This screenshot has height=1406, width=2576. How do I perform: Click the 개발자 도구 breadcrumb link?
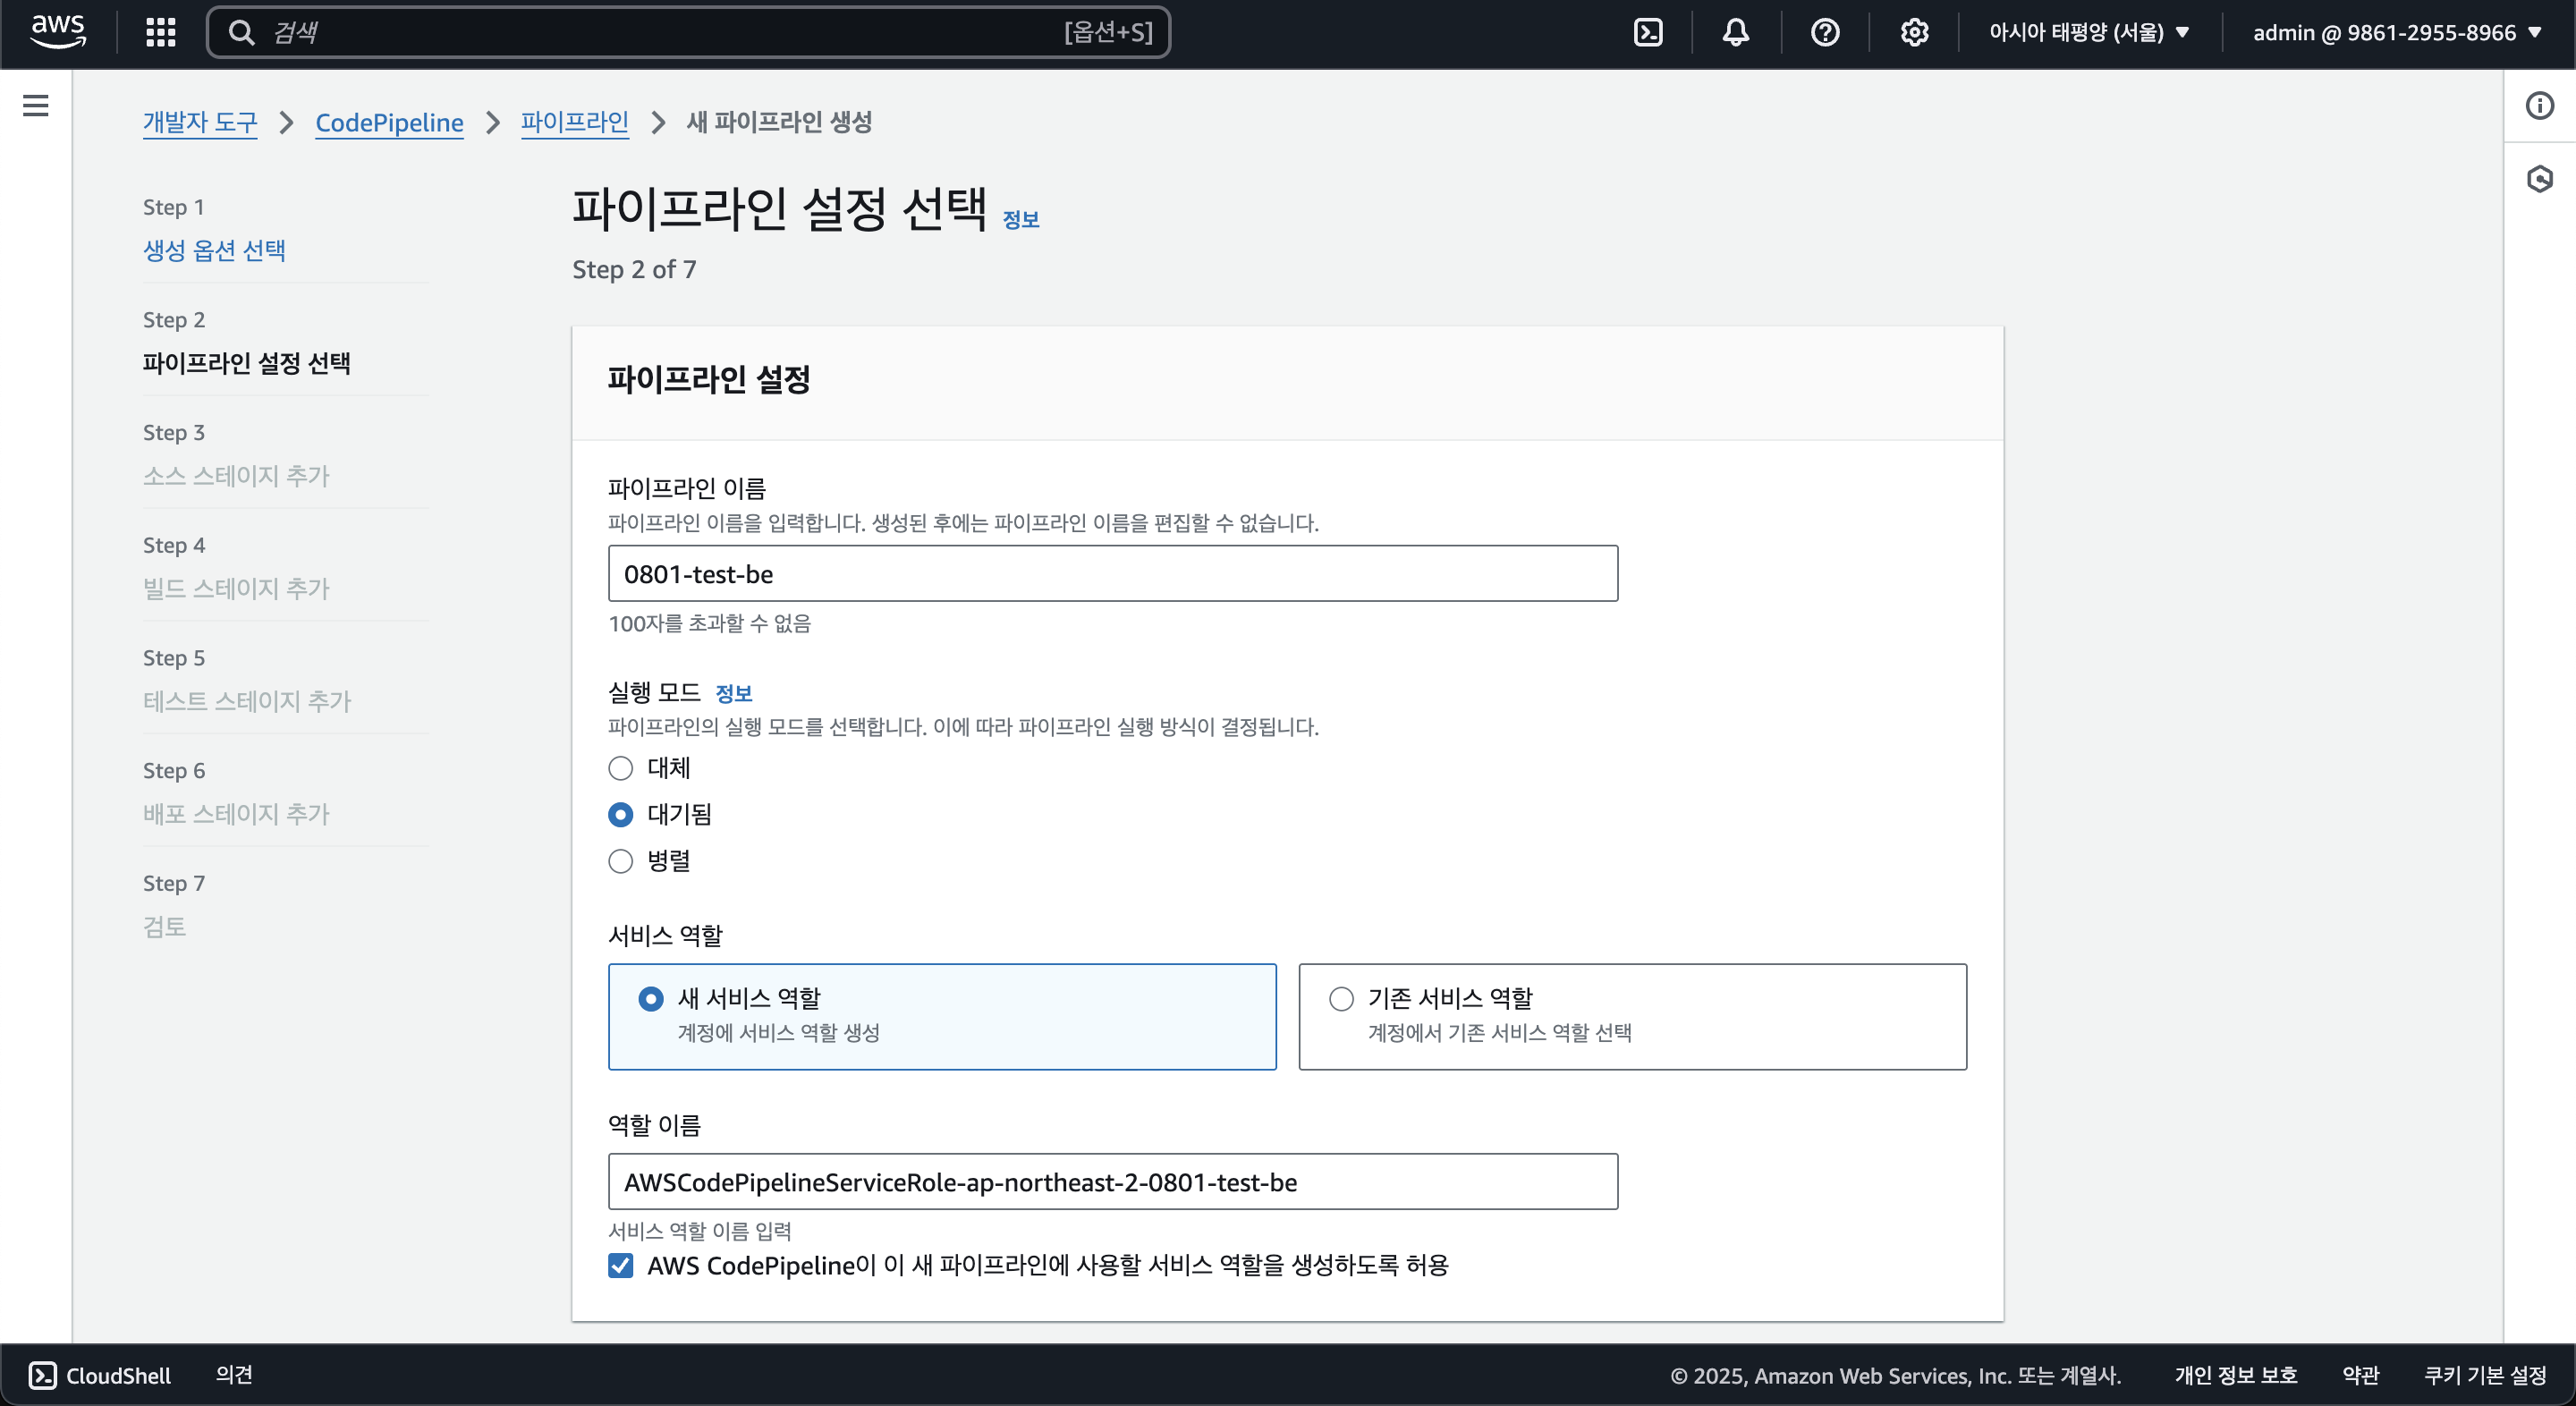click(200, 122)
